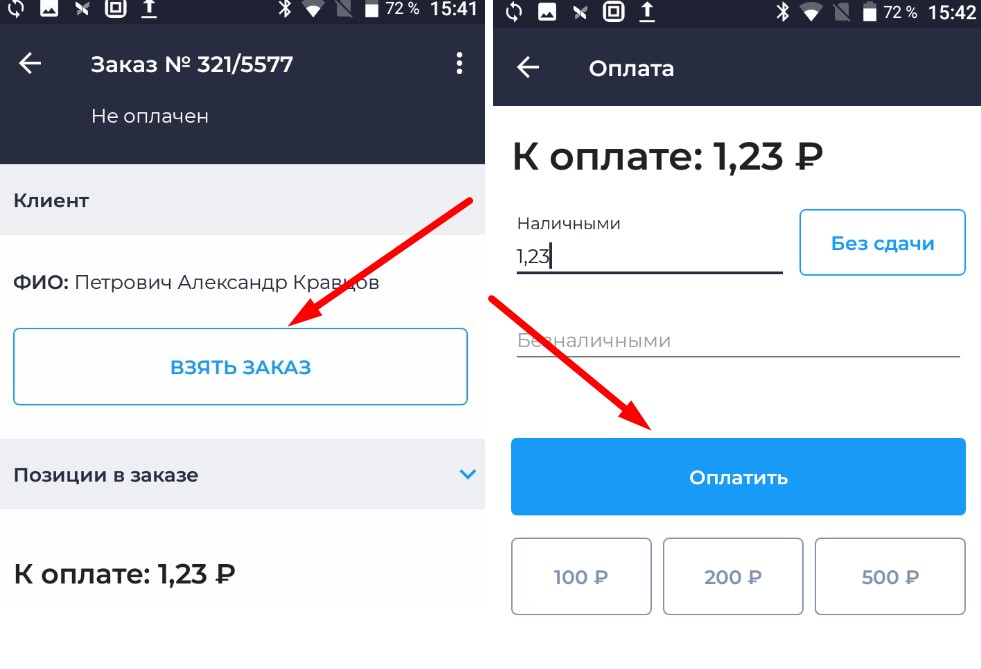
Task: Select the 500 ₽ quick amount
Action: tap(890, 576)
